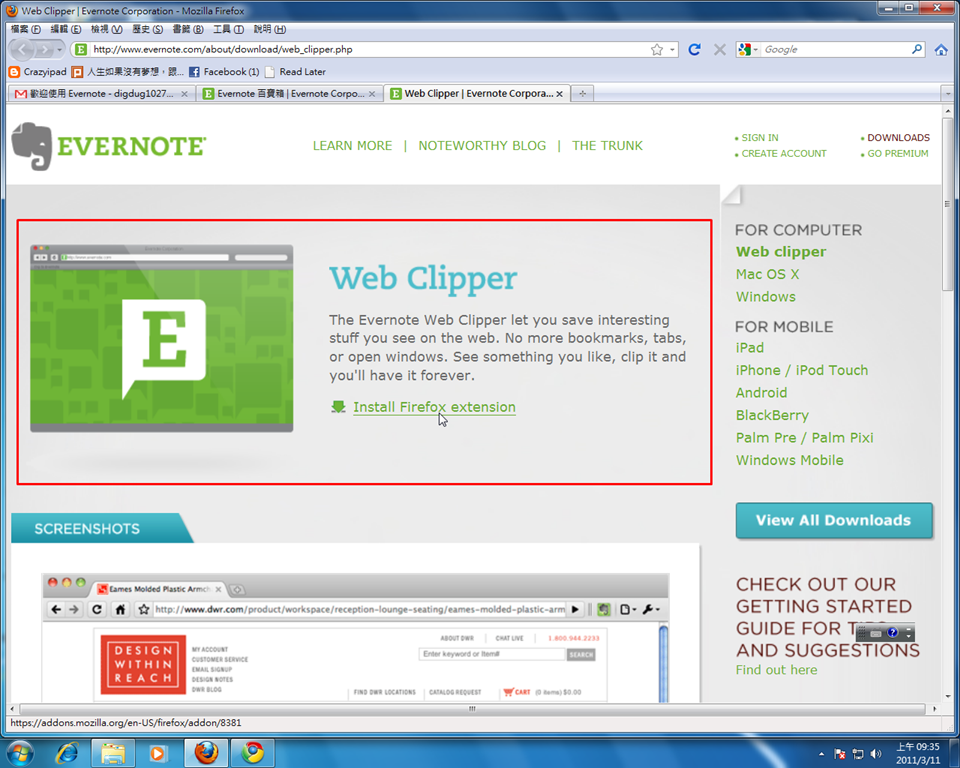960x768 pixels.
Task: Click the View All Downloads button
Action: tap(834, 521)
